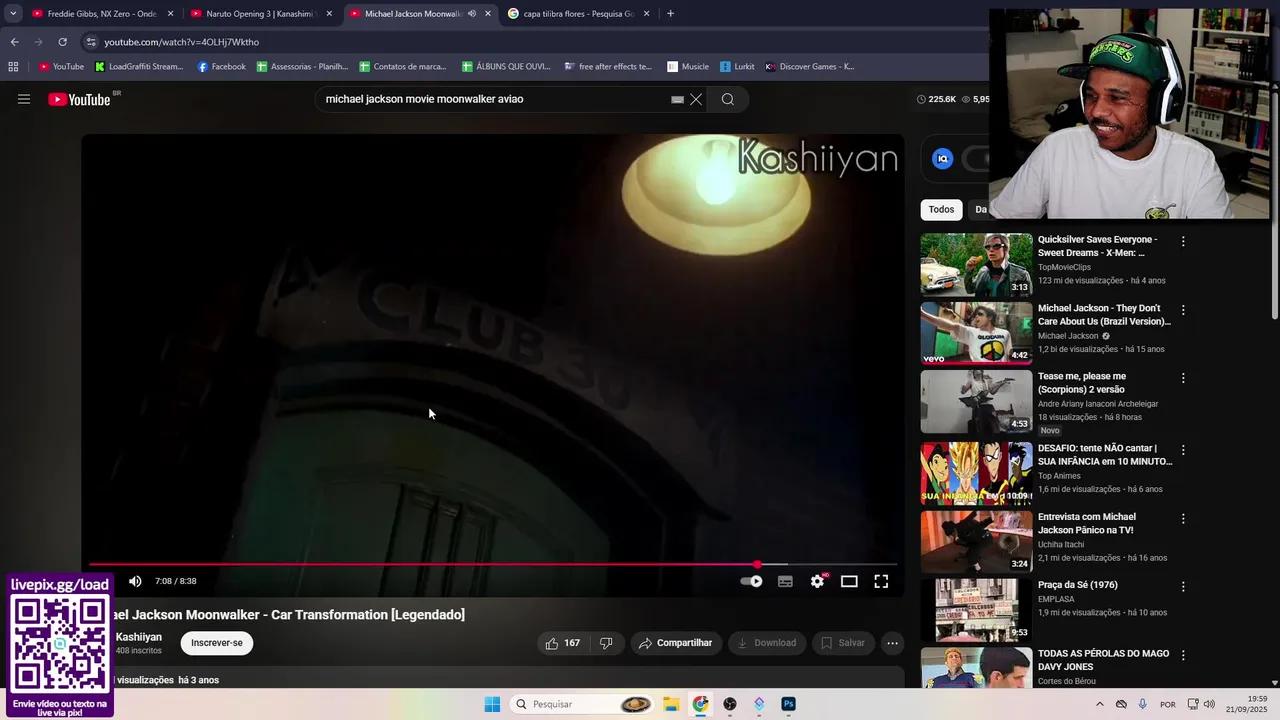Open the Tease me Scorpions video thumbnail
1280x720 pixels.
[x=976, y=402]
